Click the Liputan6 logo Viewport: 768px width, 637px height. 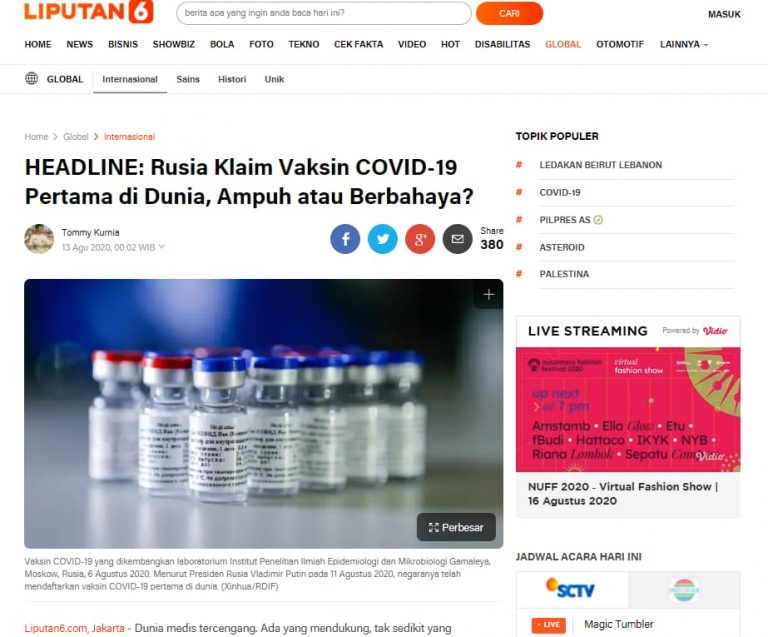coord(89,12)
